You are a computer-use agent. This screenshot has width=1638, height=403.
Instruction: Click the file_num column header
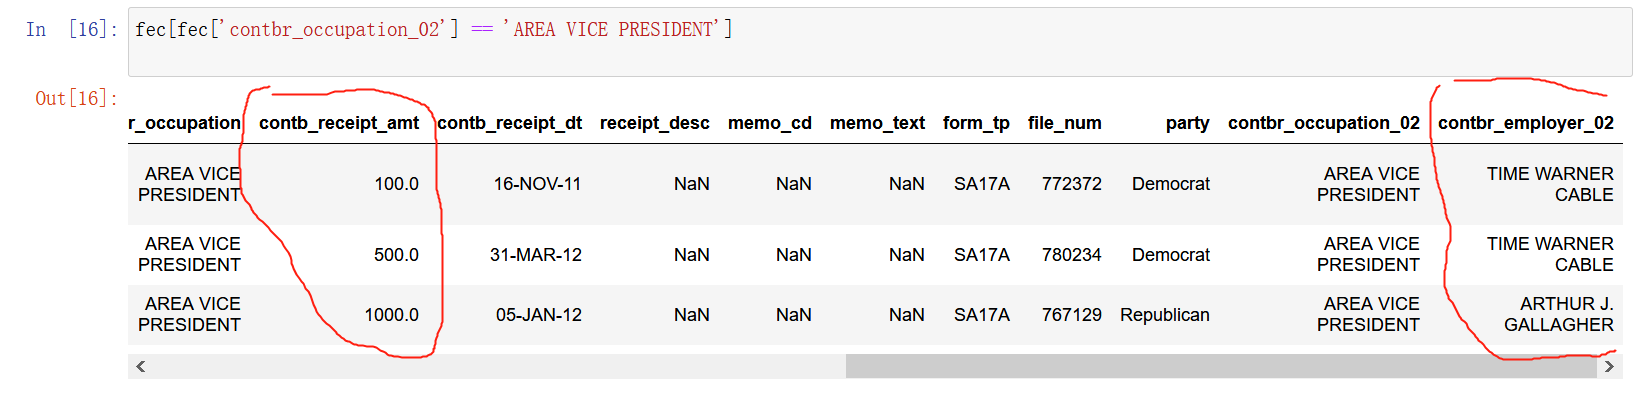coord(1065,123)
